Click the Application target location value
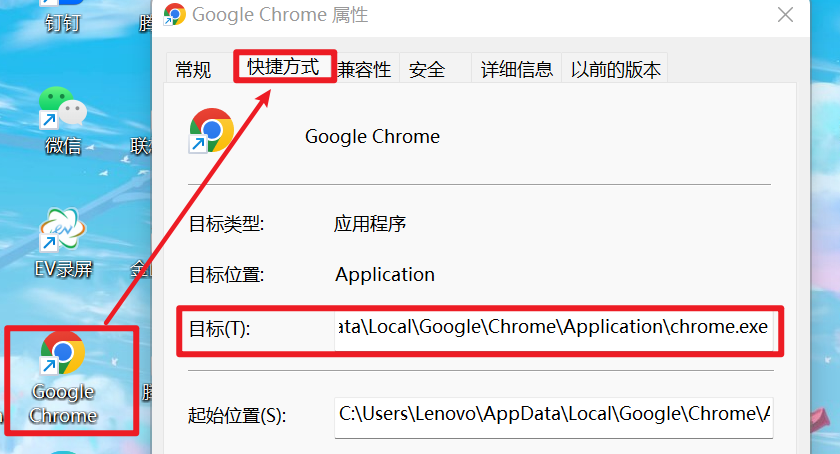 tap(385, 274)
